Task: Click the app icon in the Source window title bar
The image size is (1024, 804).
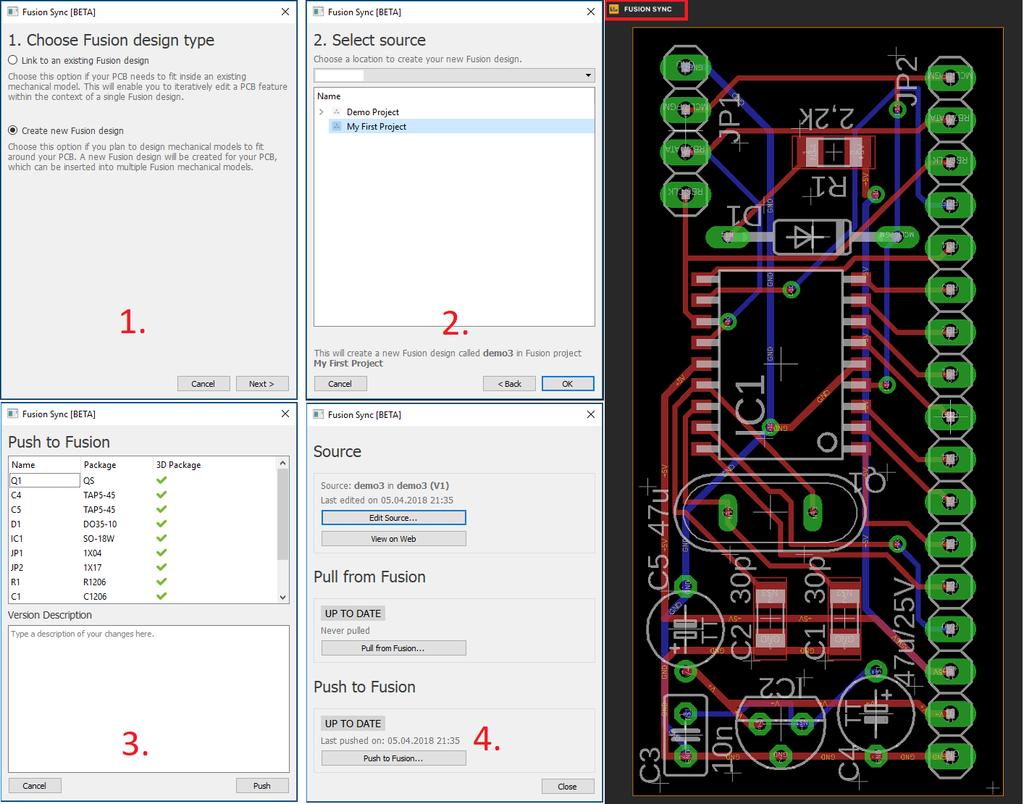Action: tap(318, 414)
